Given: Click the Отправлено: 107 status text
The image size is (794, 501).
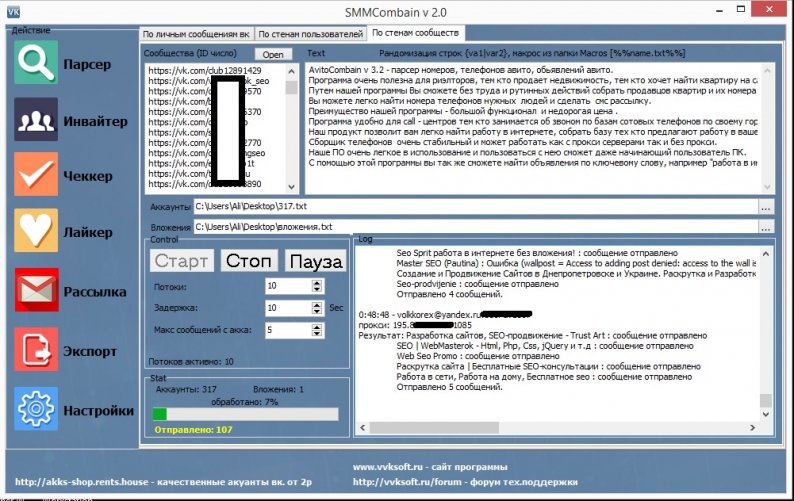Looking at the screenshot, I should [193, 430].
